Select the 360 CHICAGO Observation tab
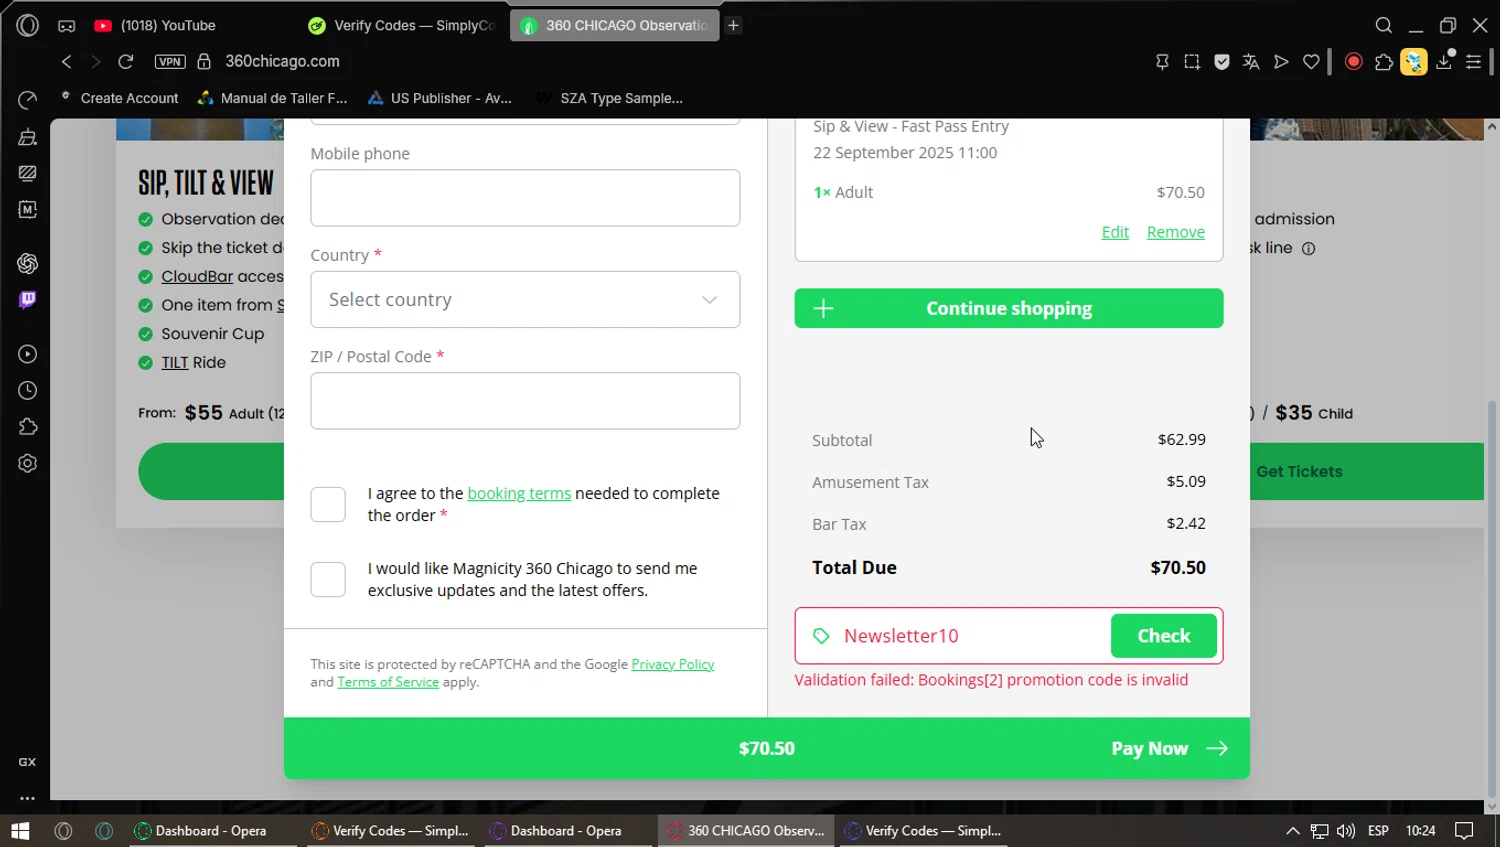This screenshot has width=1500, height=847. [x=615, y=26]
